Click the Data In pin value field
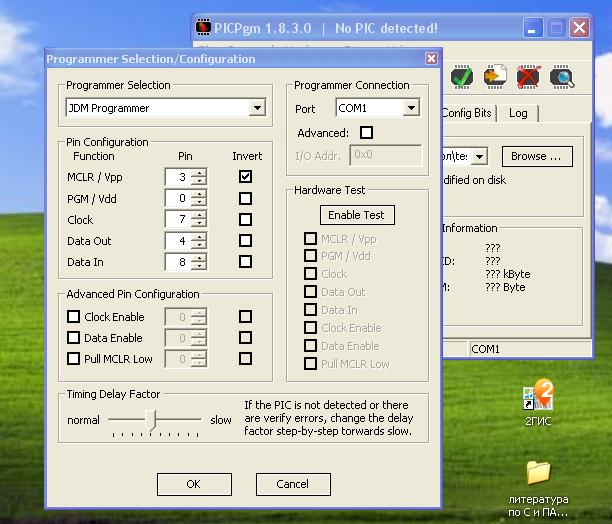This screenshot has height=524, width=612. 179,261
